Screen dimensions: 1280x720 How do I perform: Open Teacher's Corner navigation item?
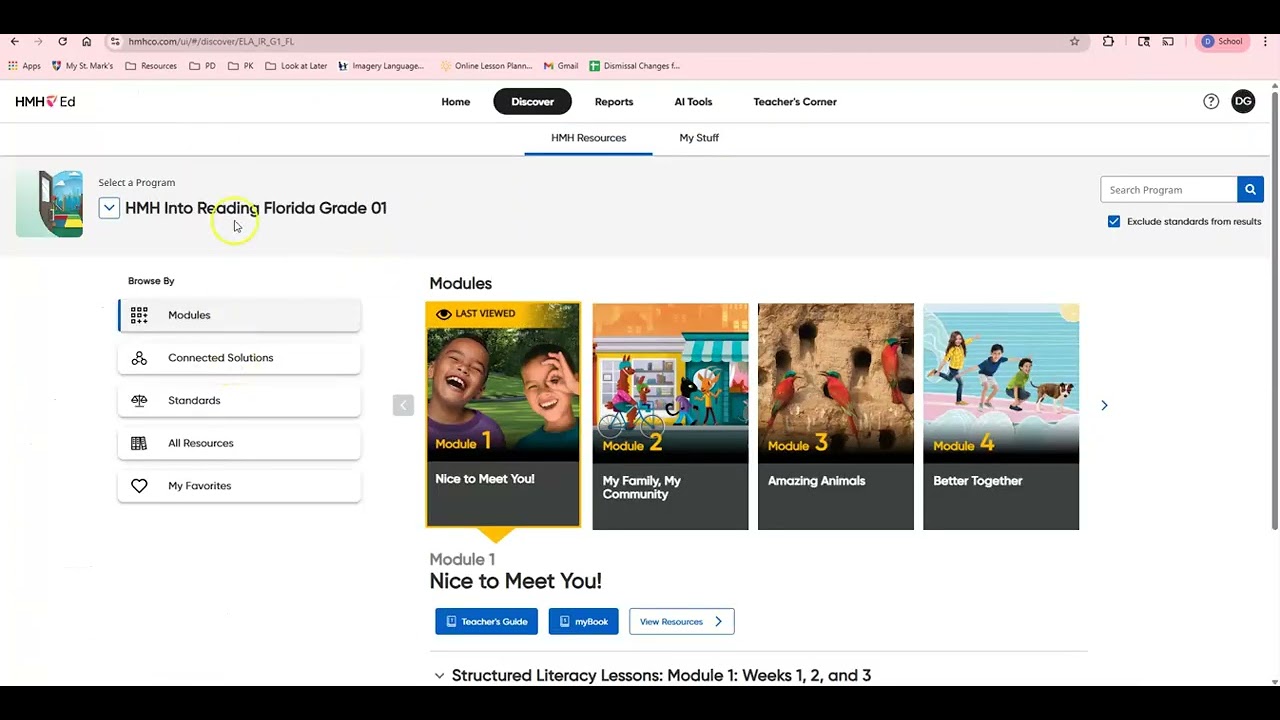795,101
